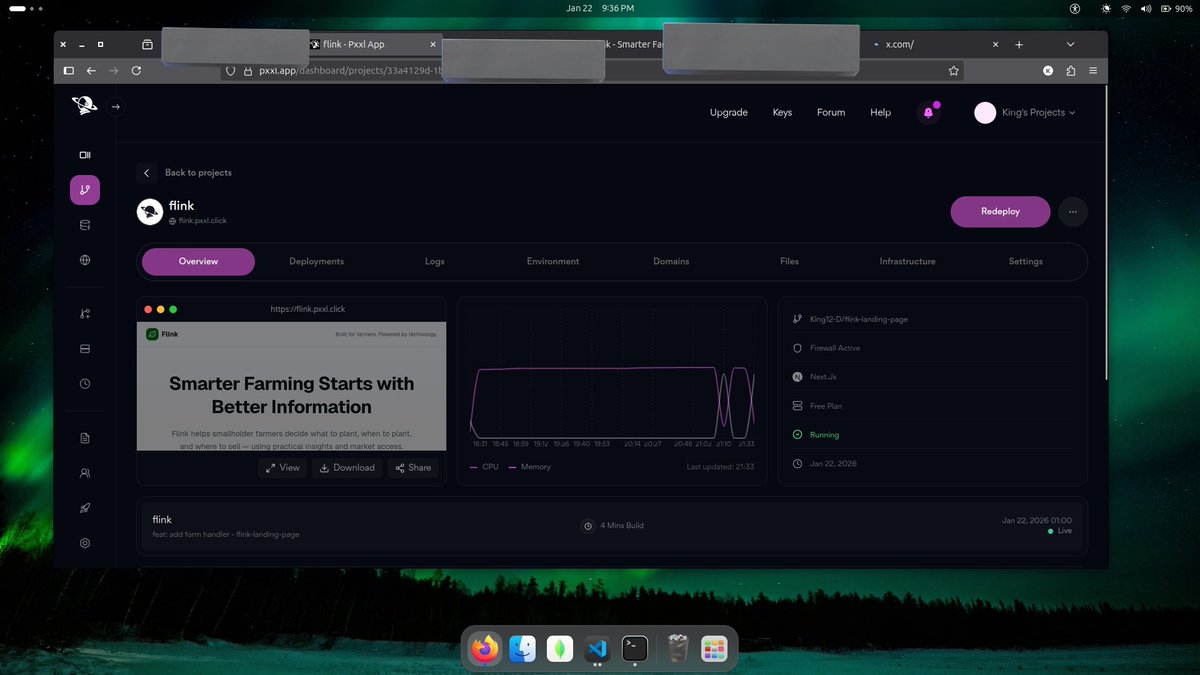1200x675 pixels.
Task: Toggle the Memory legend entry on the chart
Action: (530, 467)
